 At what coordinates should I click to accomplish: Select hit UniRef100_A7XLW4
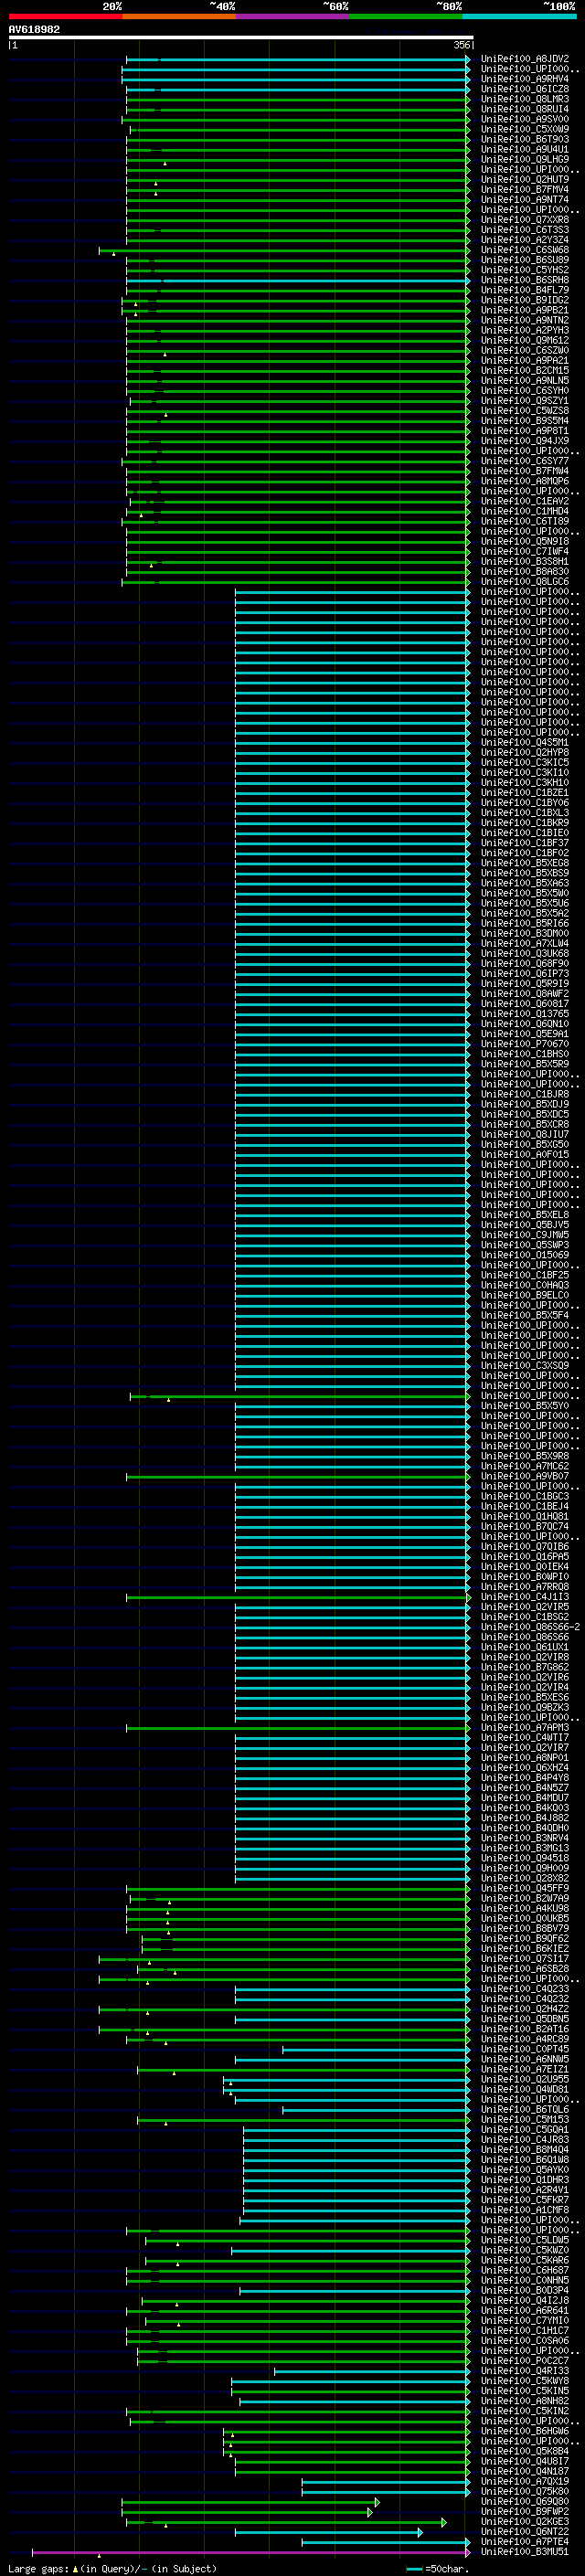(x=525, y=943)
